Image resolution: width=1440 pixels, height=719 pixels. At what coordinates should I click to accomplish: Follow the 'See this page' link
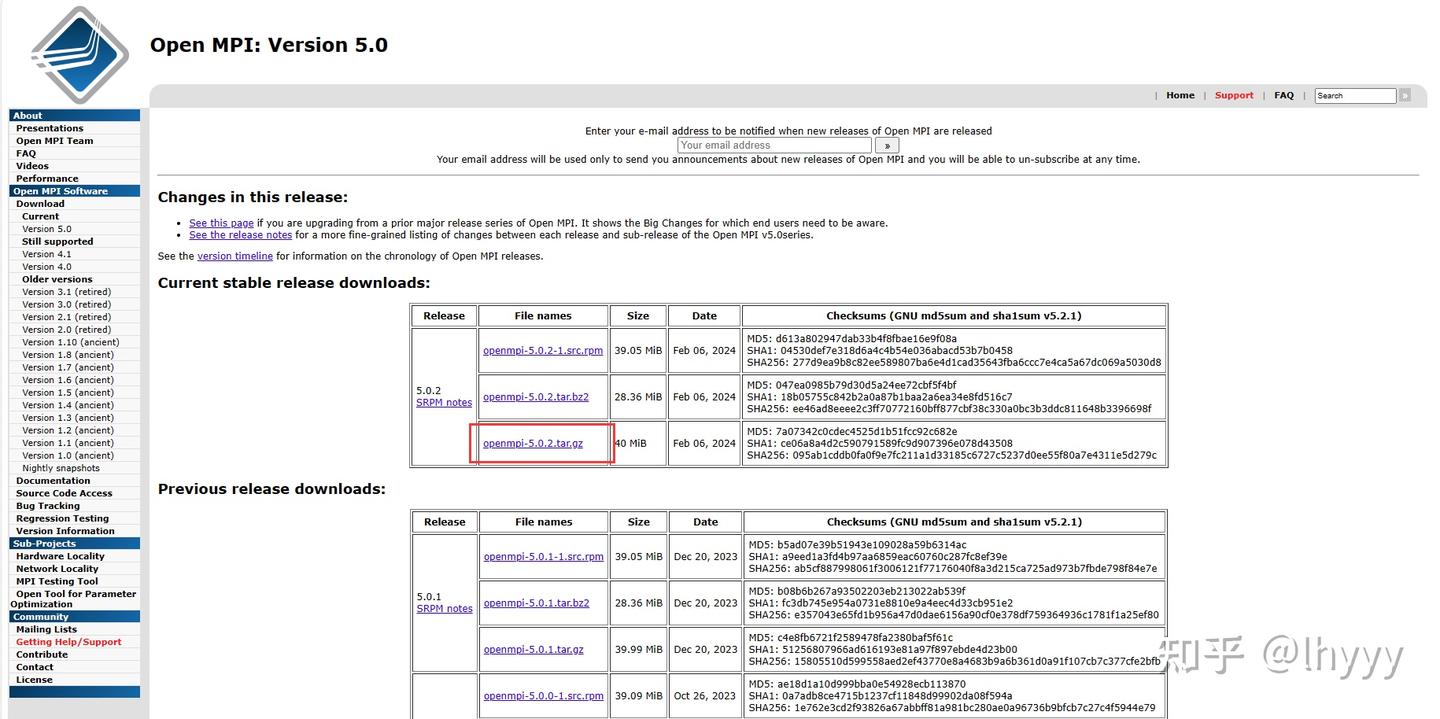tap(221, 223)
